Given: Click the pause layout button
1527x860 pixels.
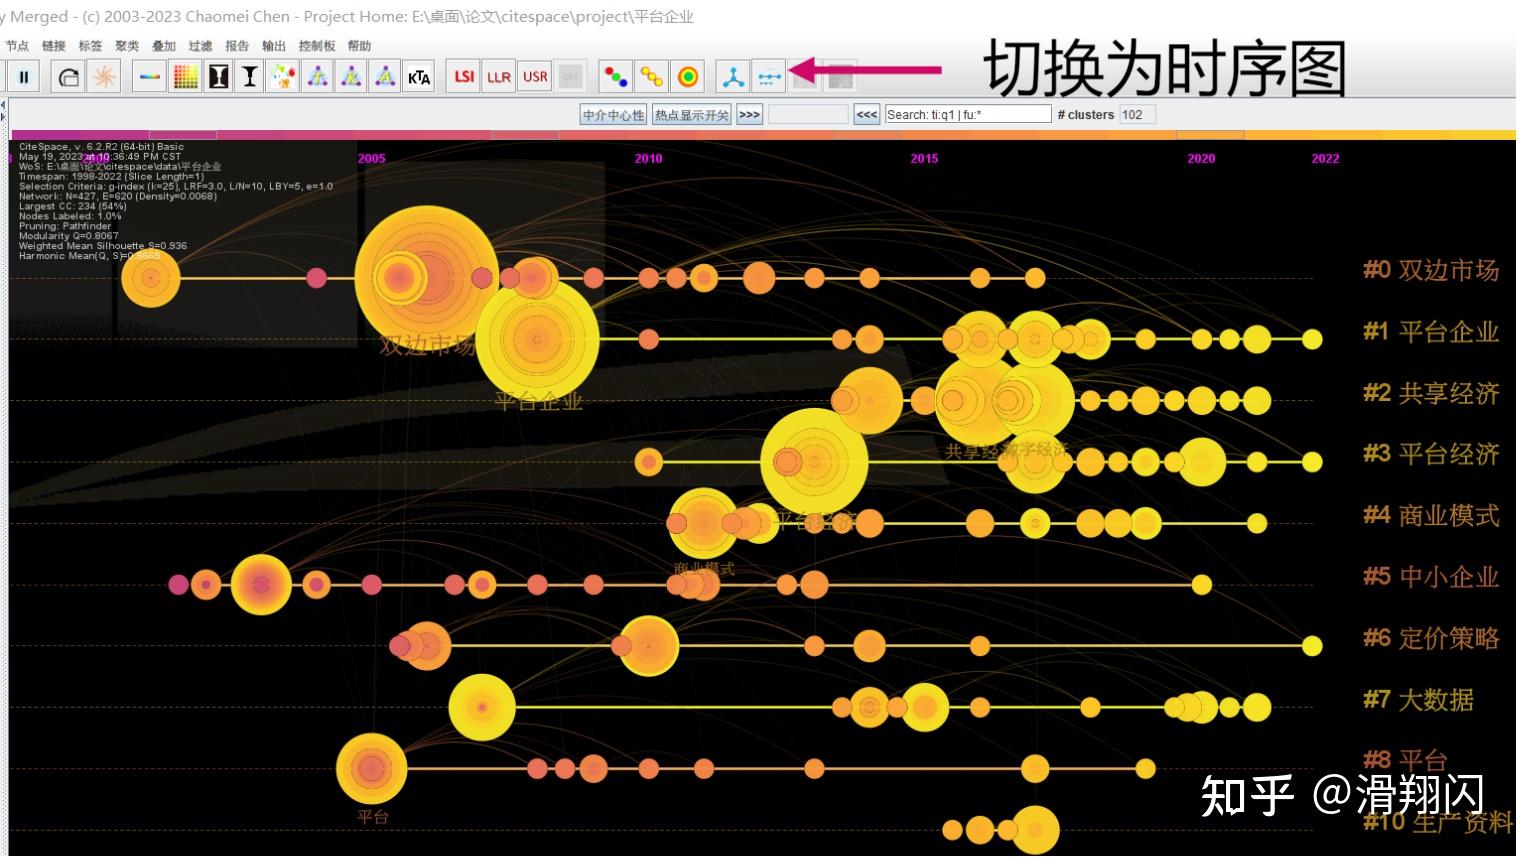Looking at the screenshot, I should (24, 76).
